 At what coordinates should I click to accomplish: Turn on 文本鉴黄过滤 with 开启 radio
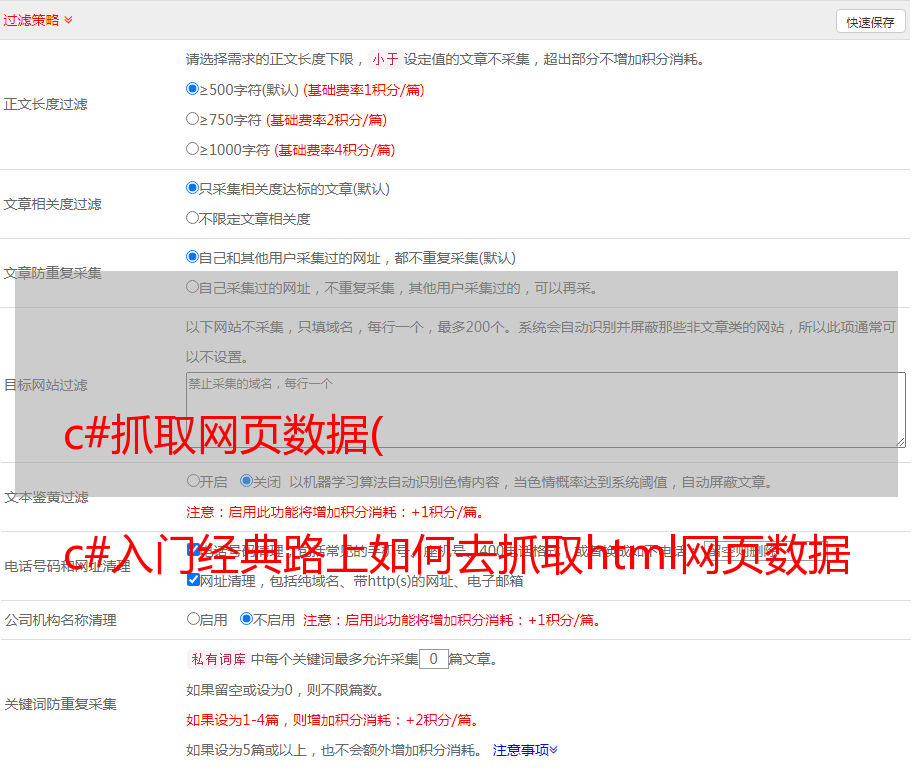(193, 481)
